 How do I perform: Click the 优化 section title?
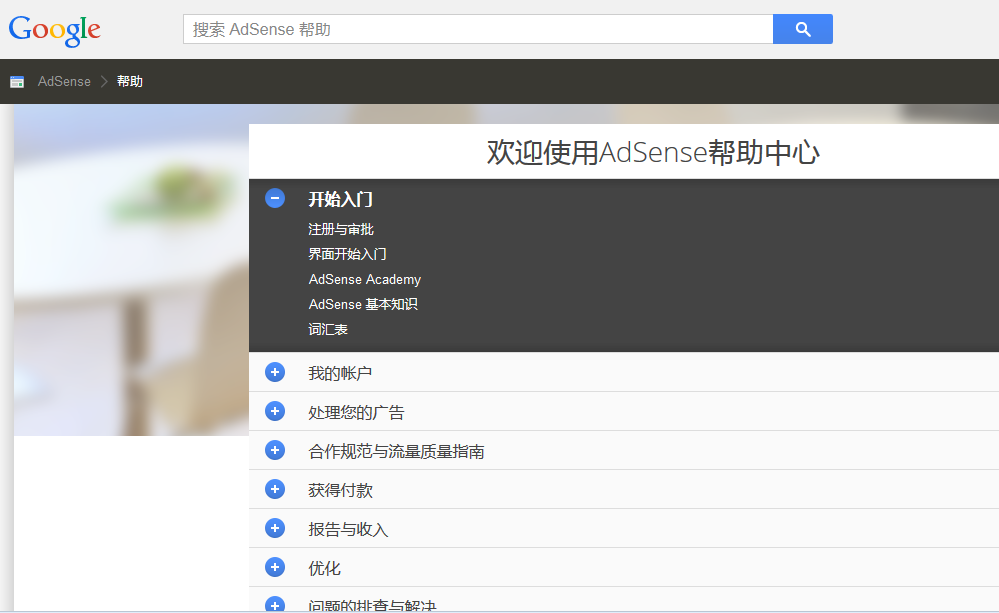pyautogui.click(x=324, y=568)
